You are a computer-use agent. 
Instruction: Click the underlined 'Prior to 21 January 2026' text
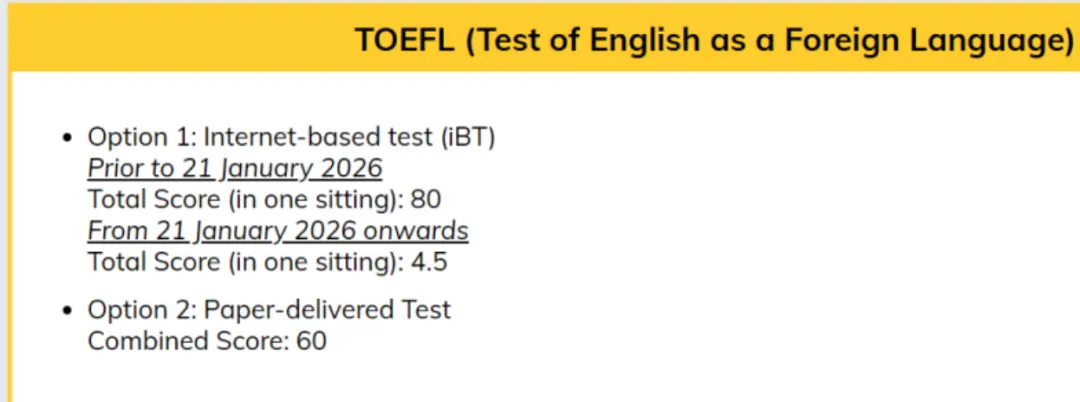(x=235, y=169)
